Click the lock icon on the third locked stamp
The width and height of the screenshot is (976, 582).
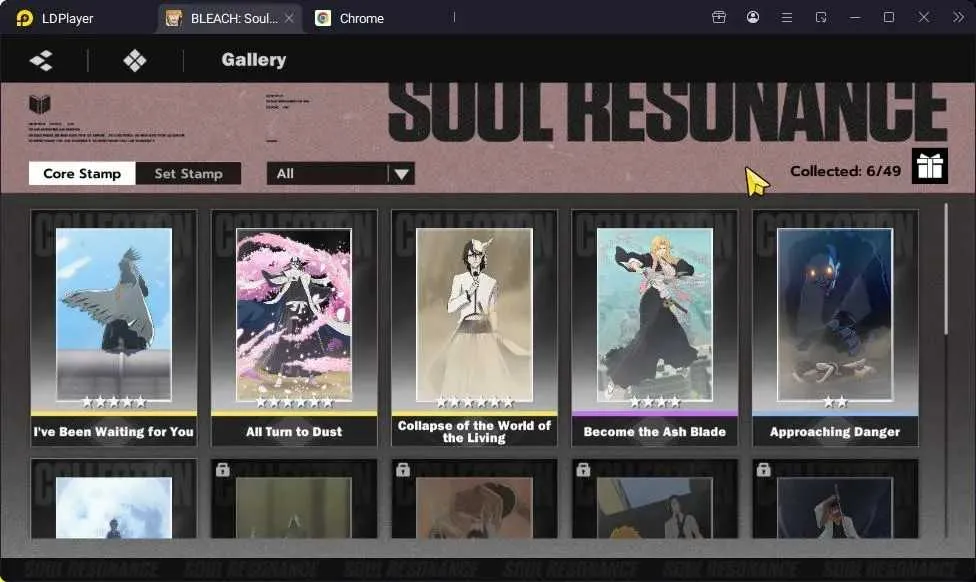click(x=403, y=469)
